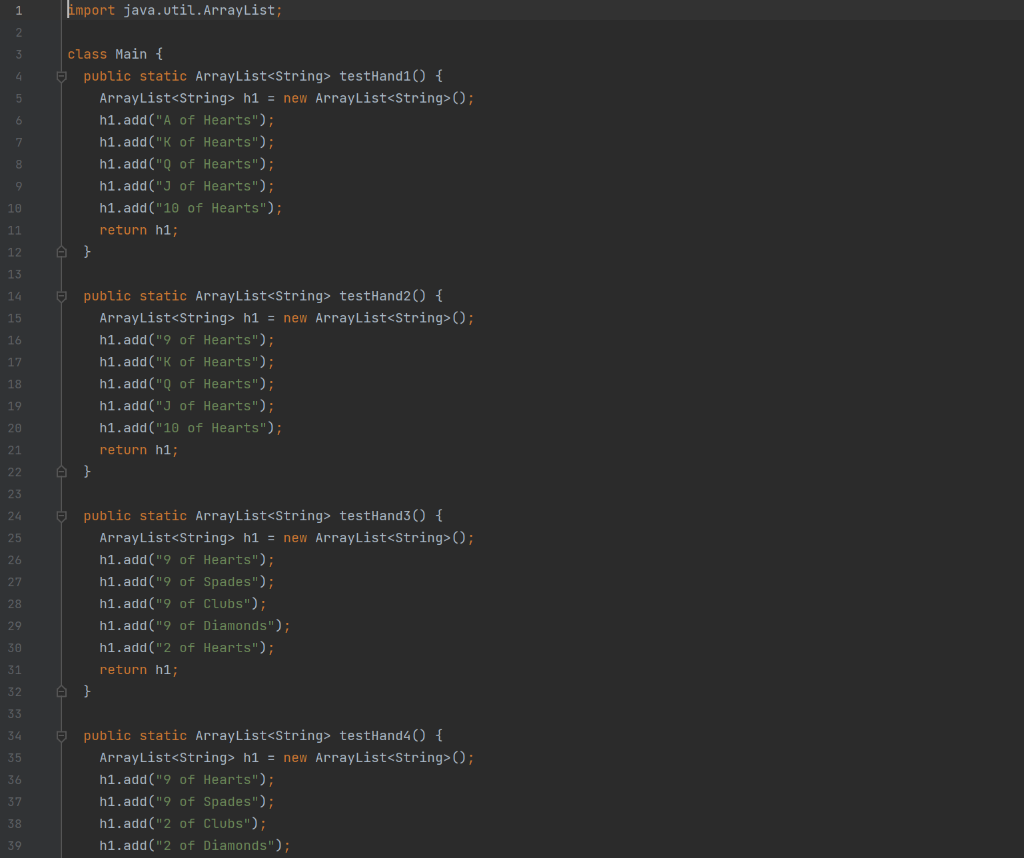Click line number 39 in gutter

pos(14,846)
